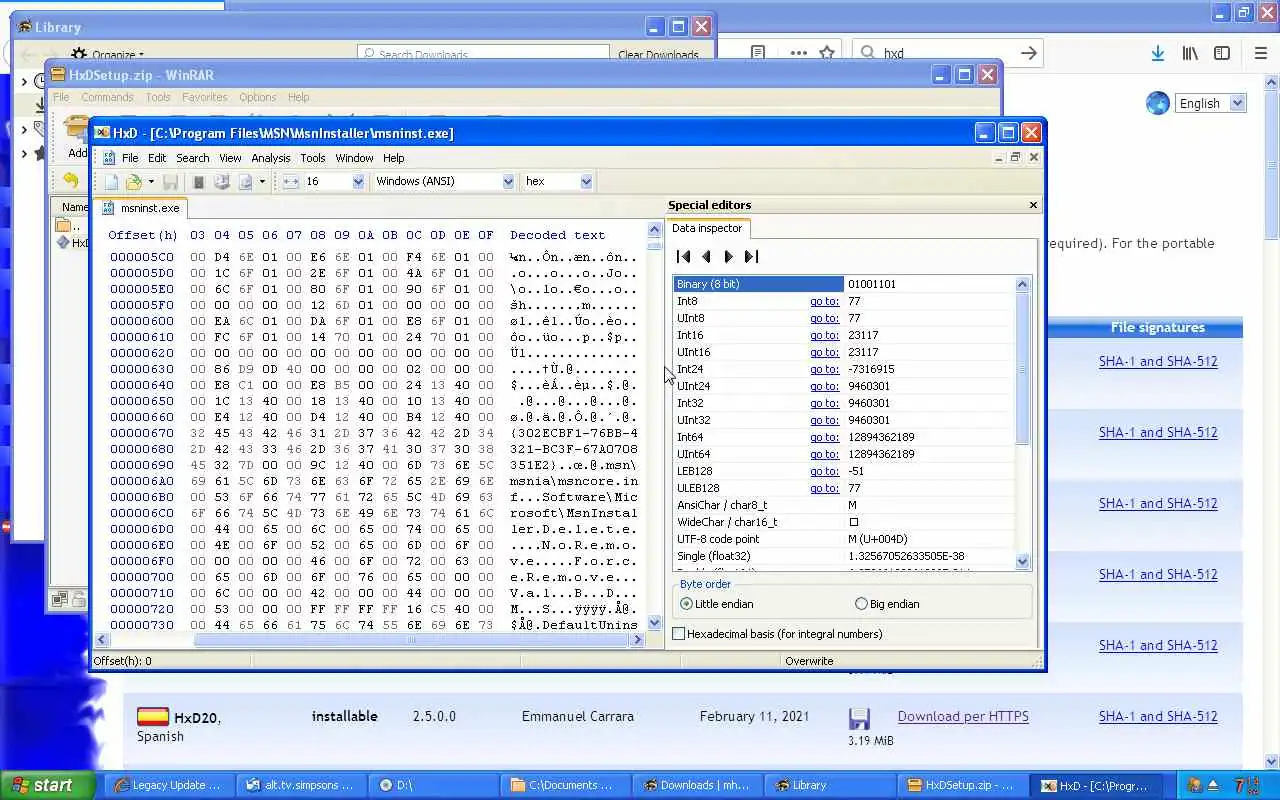Open the Windows (ANSI) charset dropdown
This screenshot has height=800, width=1280.
[508, 182]
